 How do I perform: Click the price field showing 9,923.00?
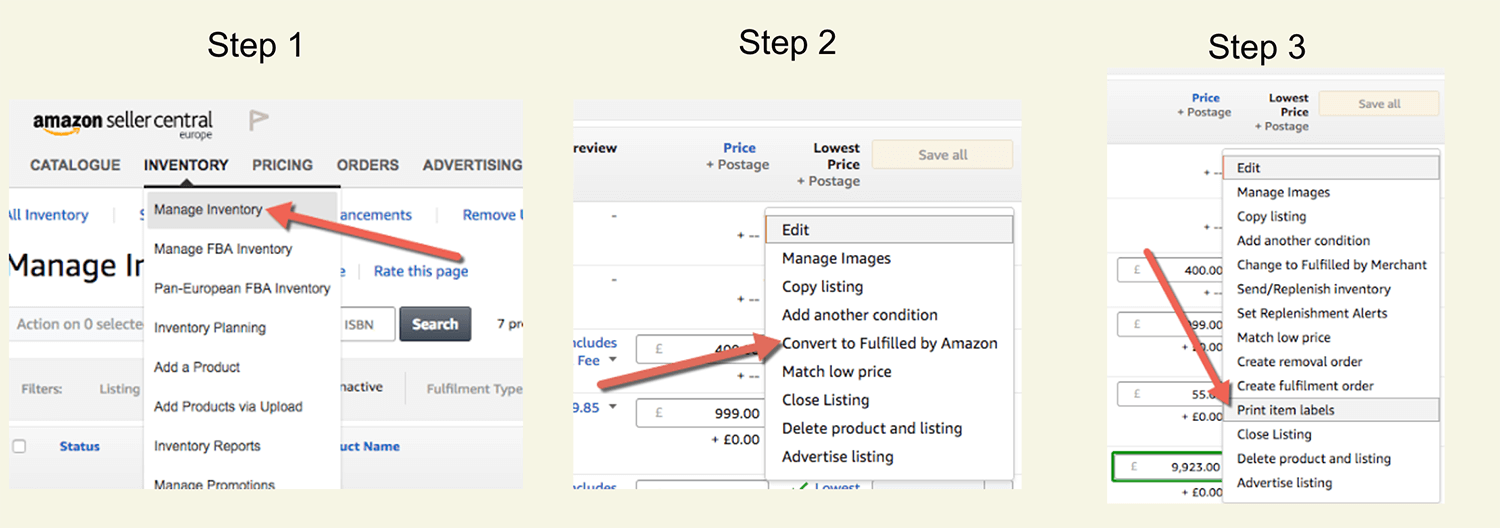pyautogui.click(x=1168, y=466)
